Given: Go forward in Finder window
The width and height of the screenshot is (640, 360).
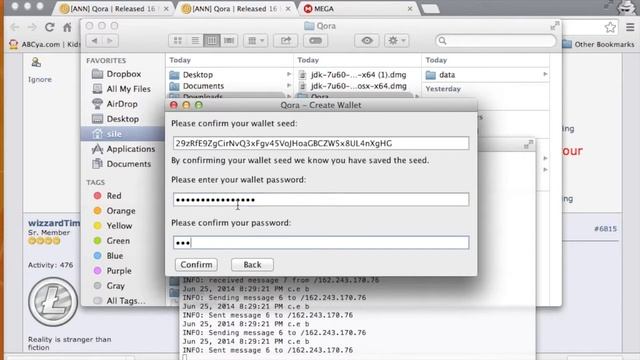Looking at the screenshot, I should coord(110,40).
